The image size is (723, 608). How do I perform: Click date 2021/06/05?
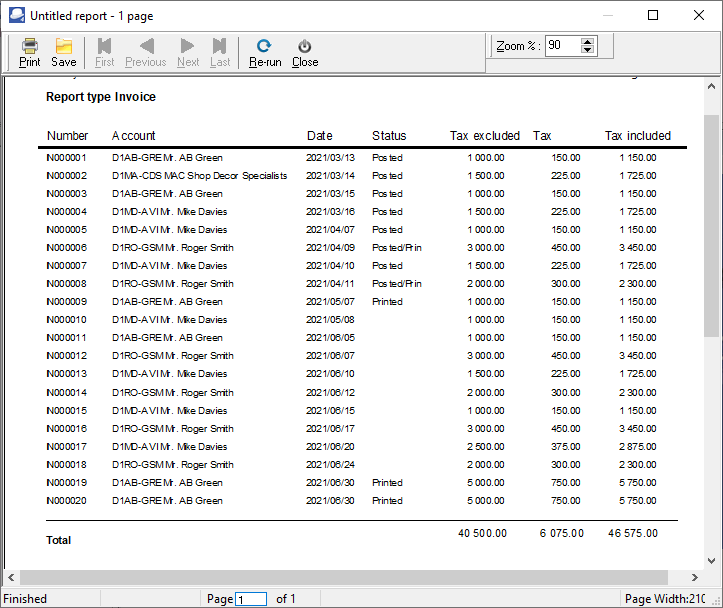tap(331, 337)
